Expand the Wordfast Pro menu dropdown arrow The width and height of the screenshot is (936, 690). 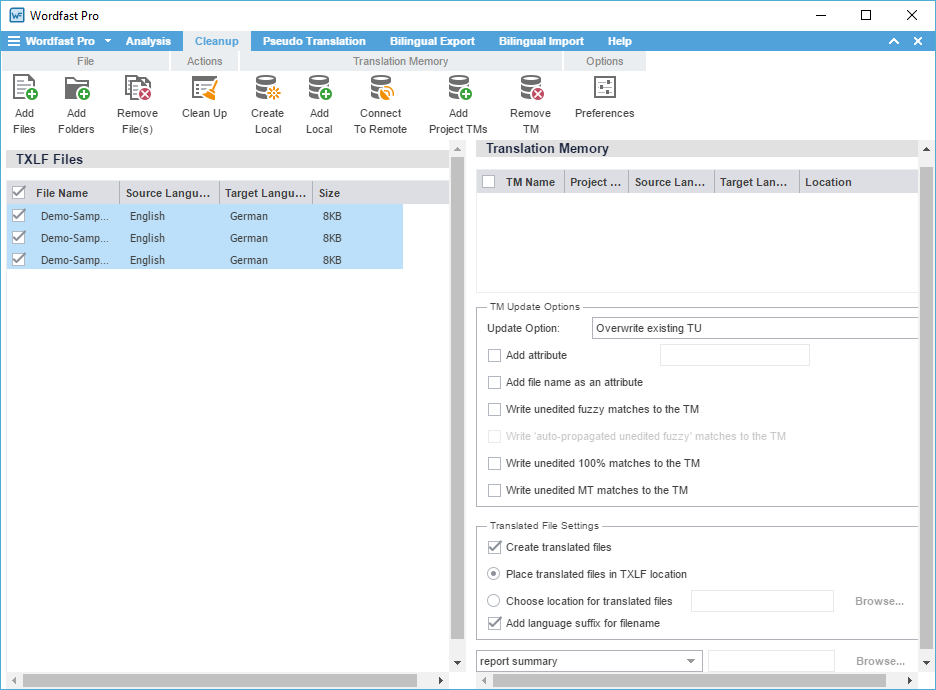click(108, 41)
